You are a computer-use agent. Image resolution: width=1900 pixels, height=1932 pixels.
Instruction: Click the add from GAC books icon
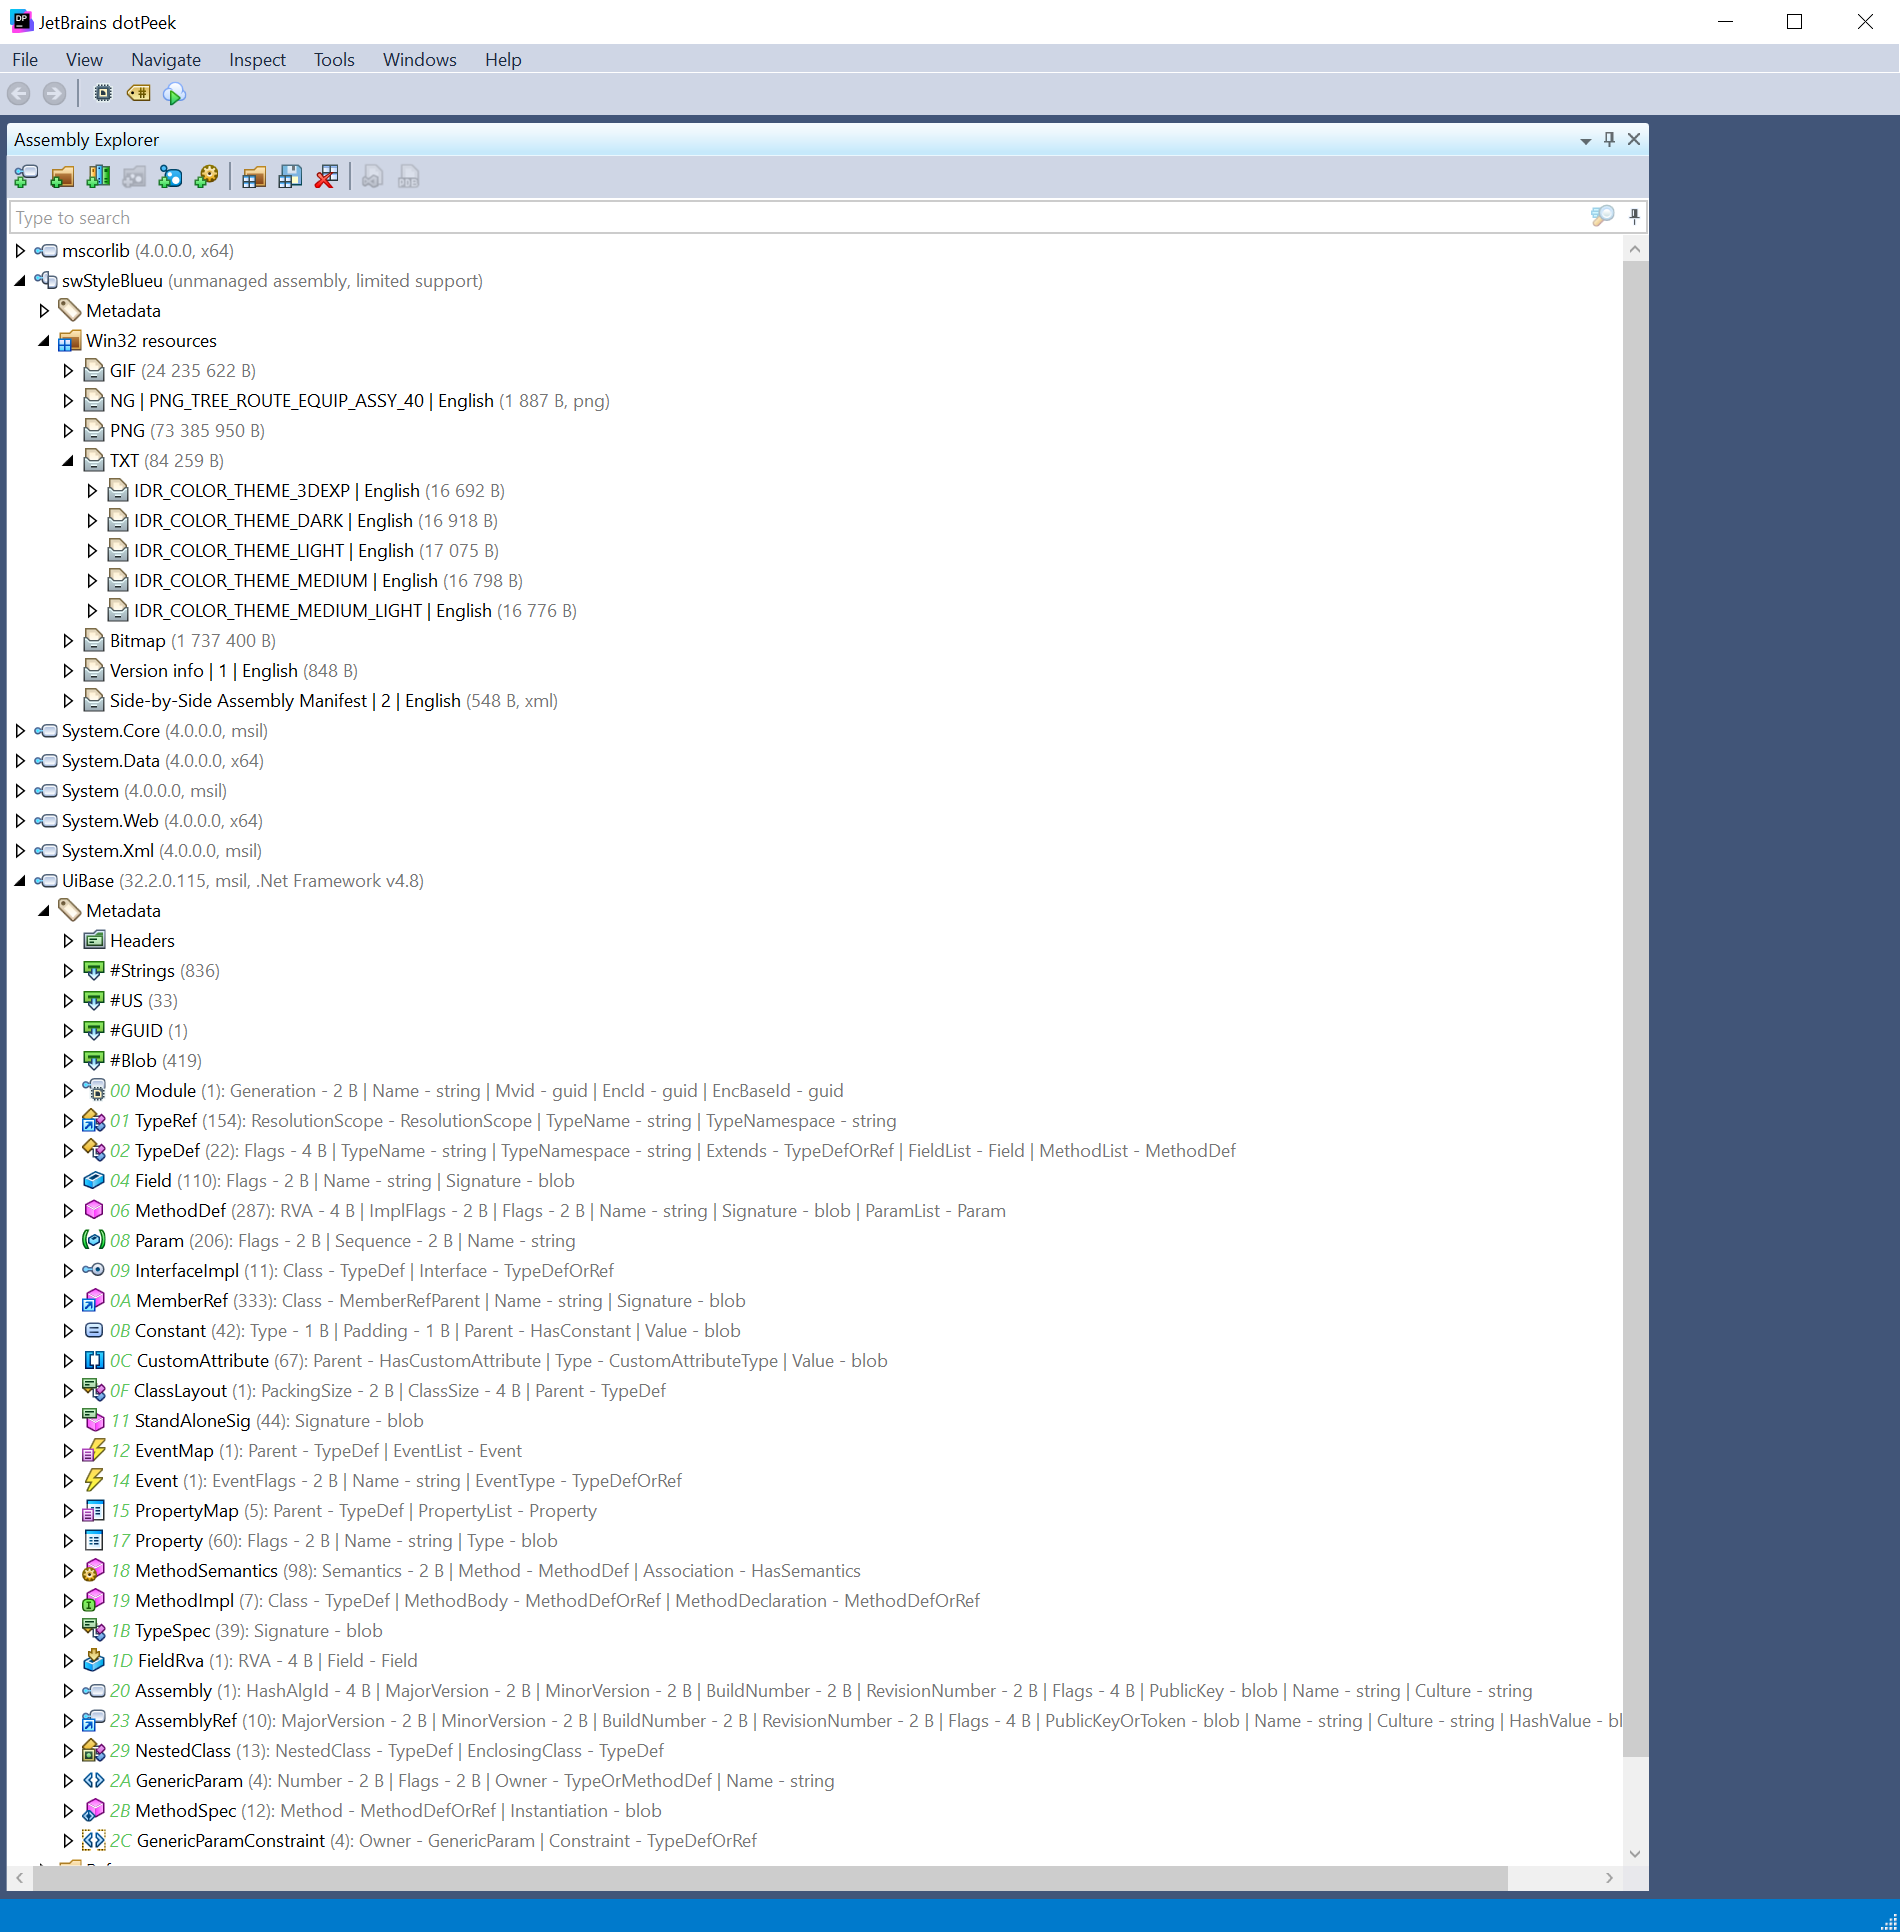click(x=98, y=178)
